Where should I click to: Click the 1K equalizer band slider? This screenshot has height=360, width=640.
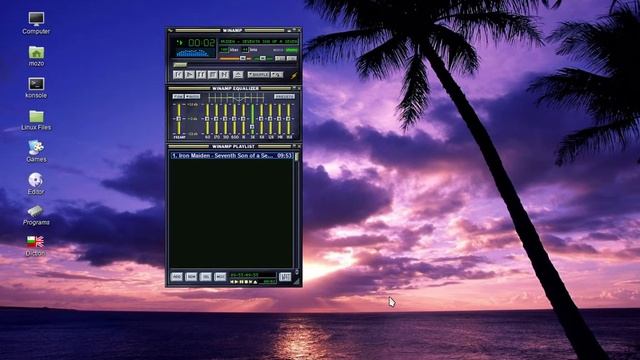(x=243, y=119)
